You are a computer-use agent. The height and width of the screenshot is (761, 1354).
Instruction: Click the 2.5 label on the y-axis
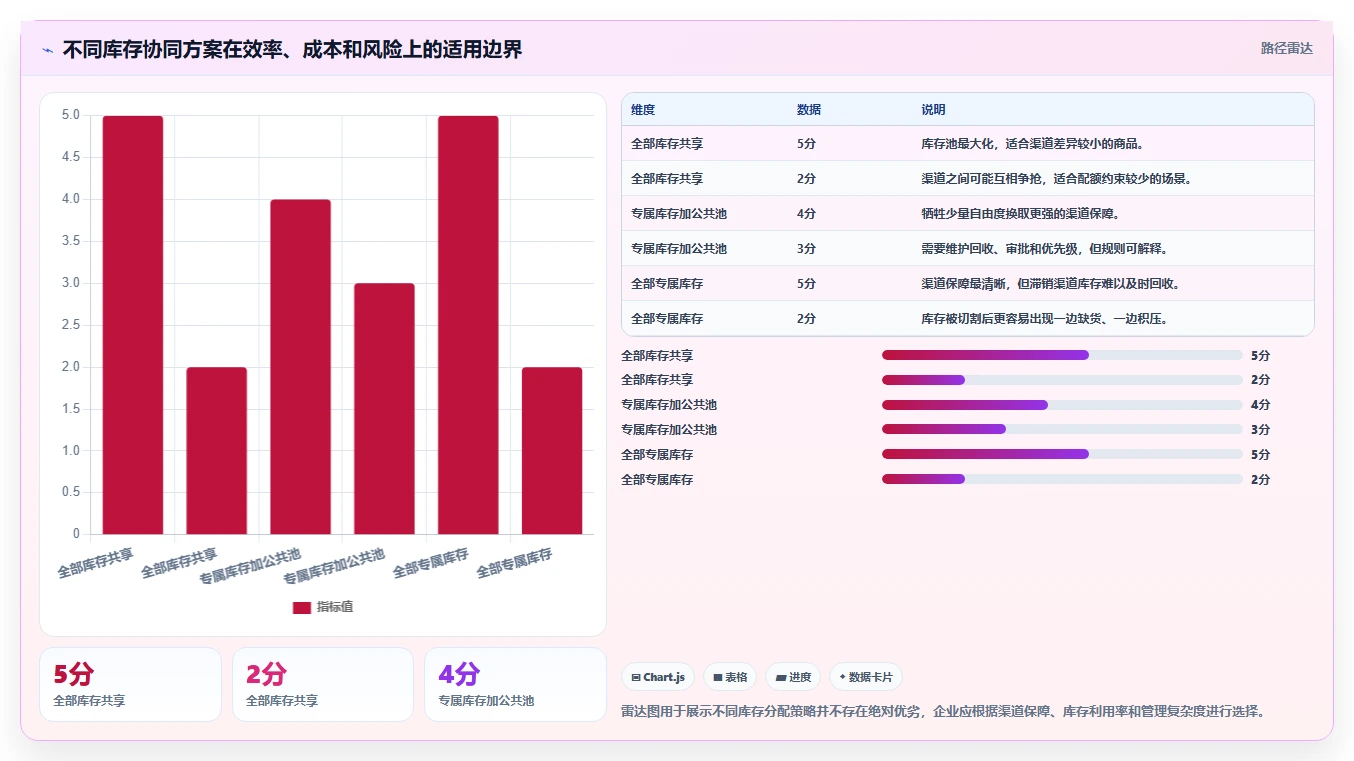click(x=70, y=325)
